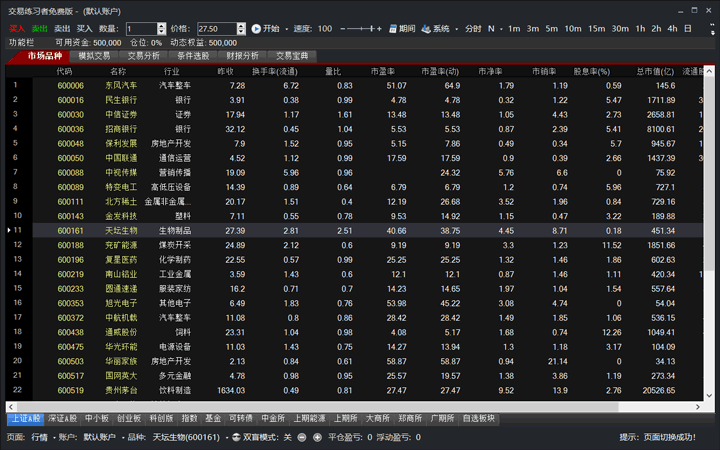This screenshot has height=450, width=720.
Task: Adjust the 速度 speed slider
Action: point(361,29)
